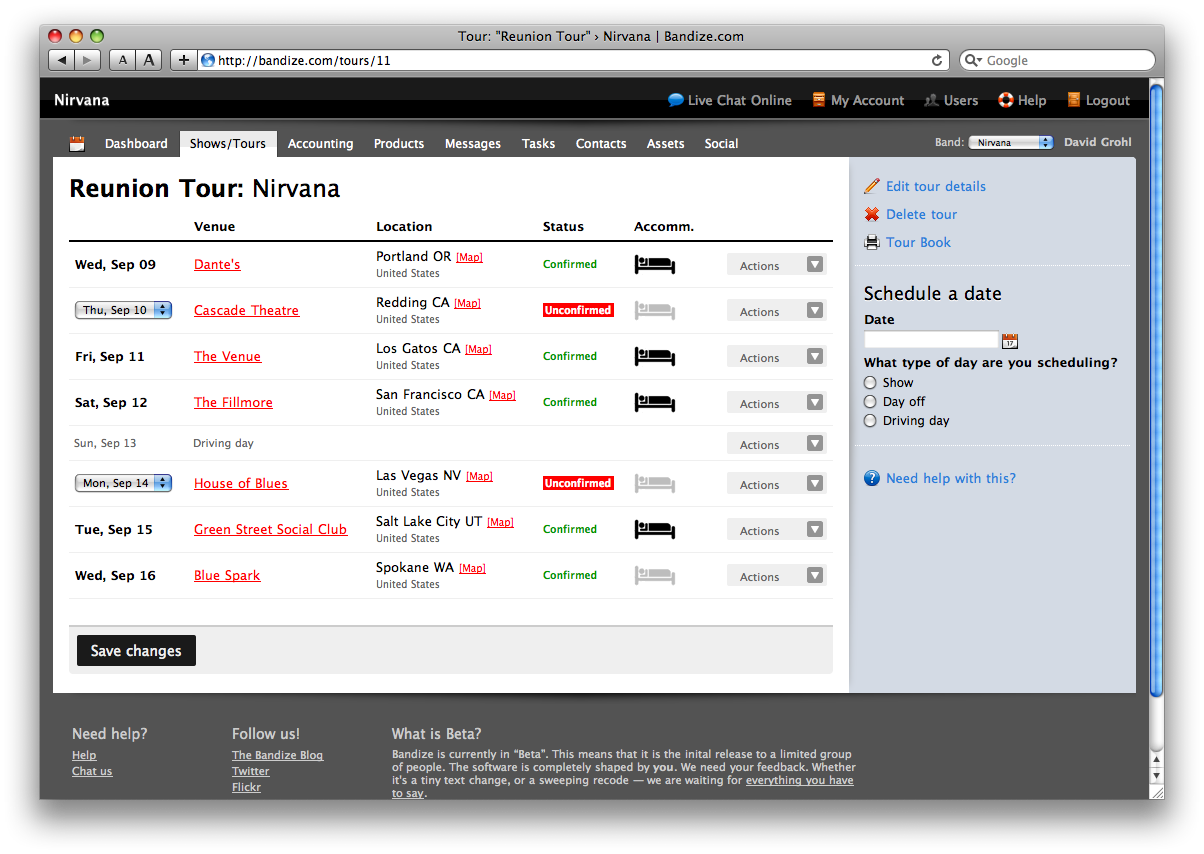Click the bed icon for Green Street Social Club
1204x854 pixels.
point(655,530)
